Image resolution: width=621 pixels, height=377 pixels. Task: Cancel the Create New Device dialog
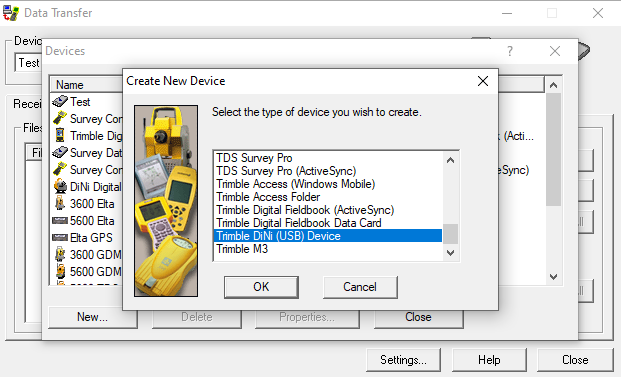(x=360, y=287)
